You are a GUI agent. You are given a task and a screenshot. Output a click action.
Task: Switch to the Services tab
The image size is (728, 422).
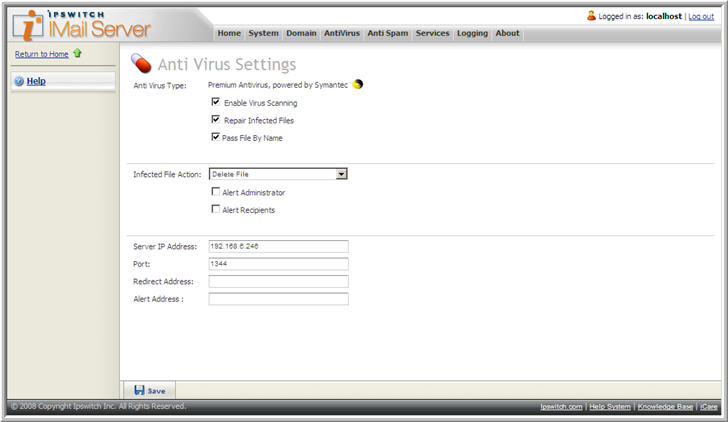tap(432, 33)
